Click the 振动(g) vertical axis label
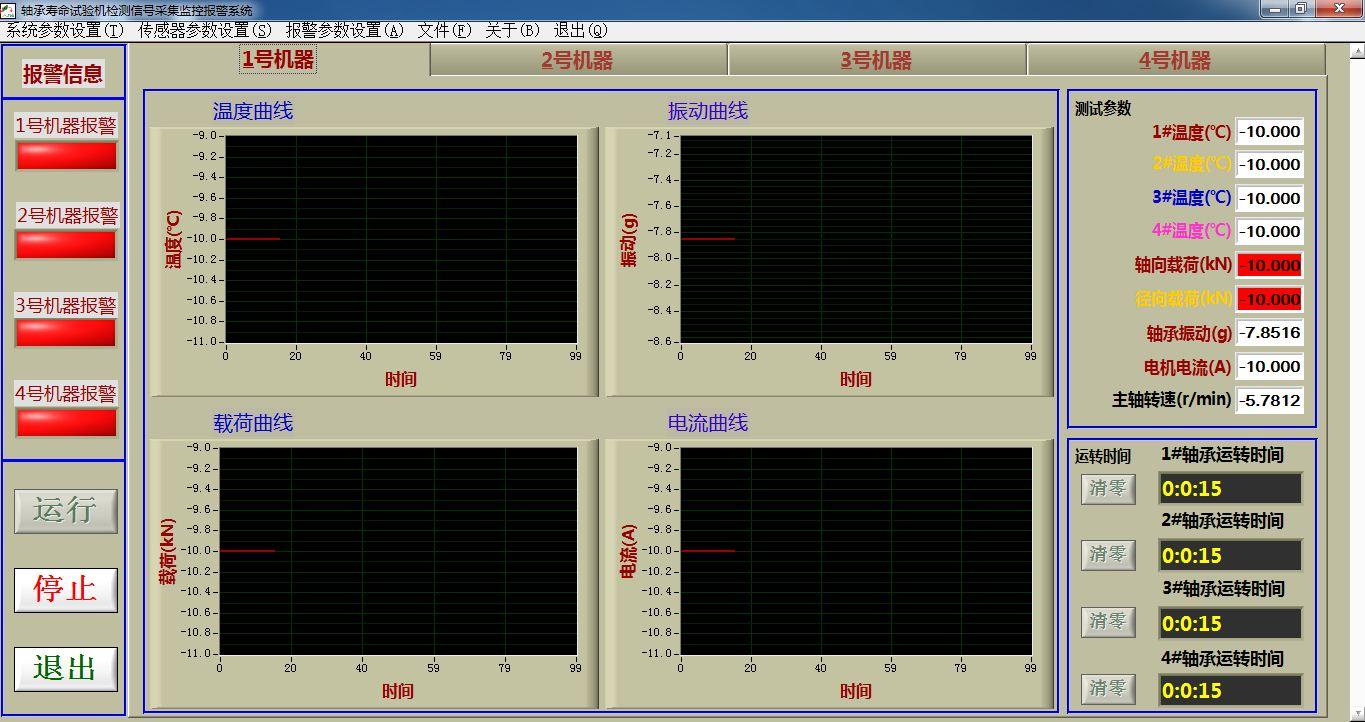The width and height of the screenshot is (1365, 722). pos(629,241)
